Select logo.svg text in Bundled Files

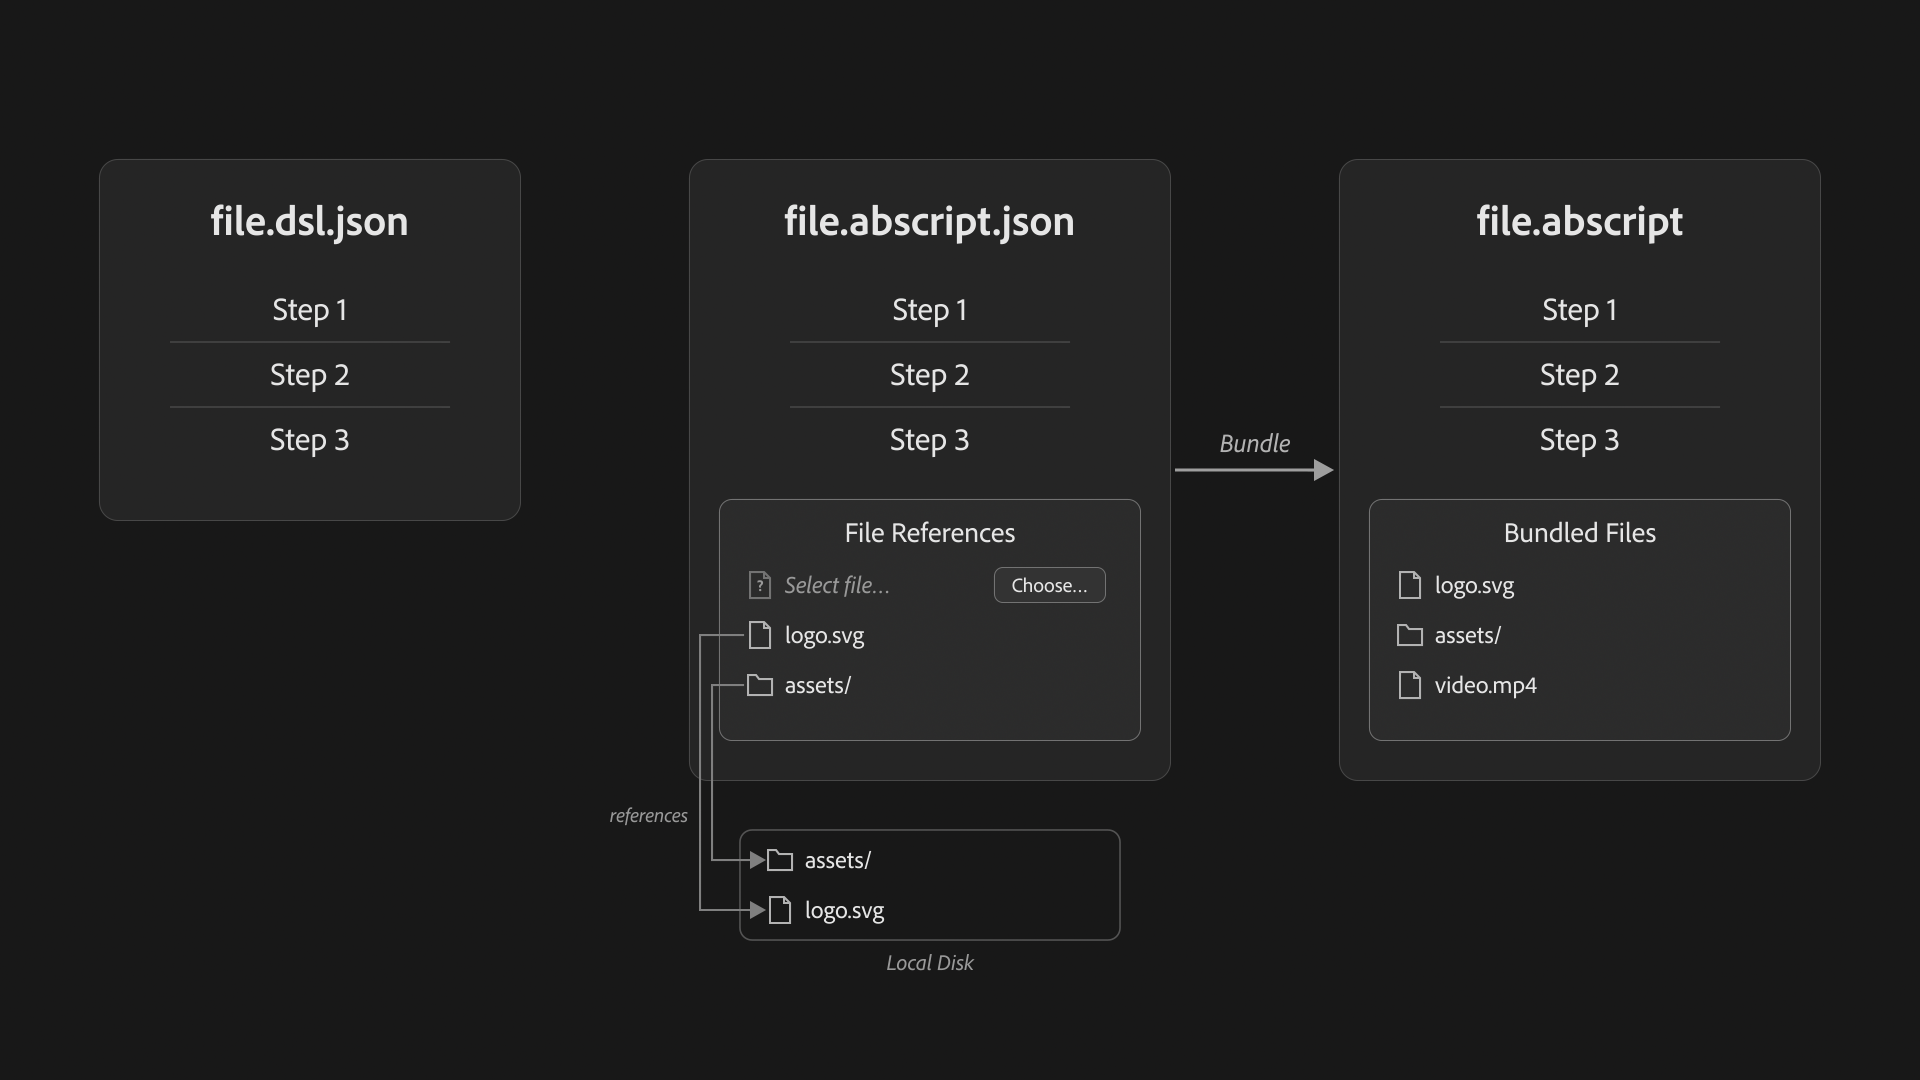click(1474, 586)
